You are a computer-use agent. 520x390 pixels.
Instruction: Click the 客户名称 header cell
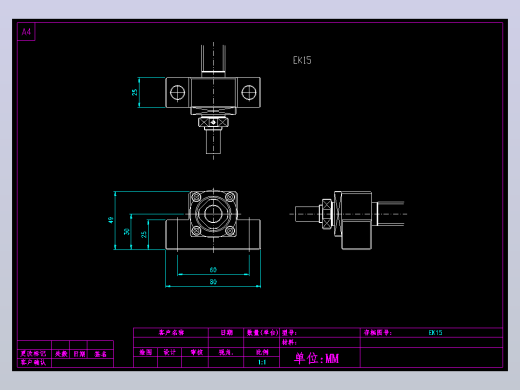(x=171, y=333)
